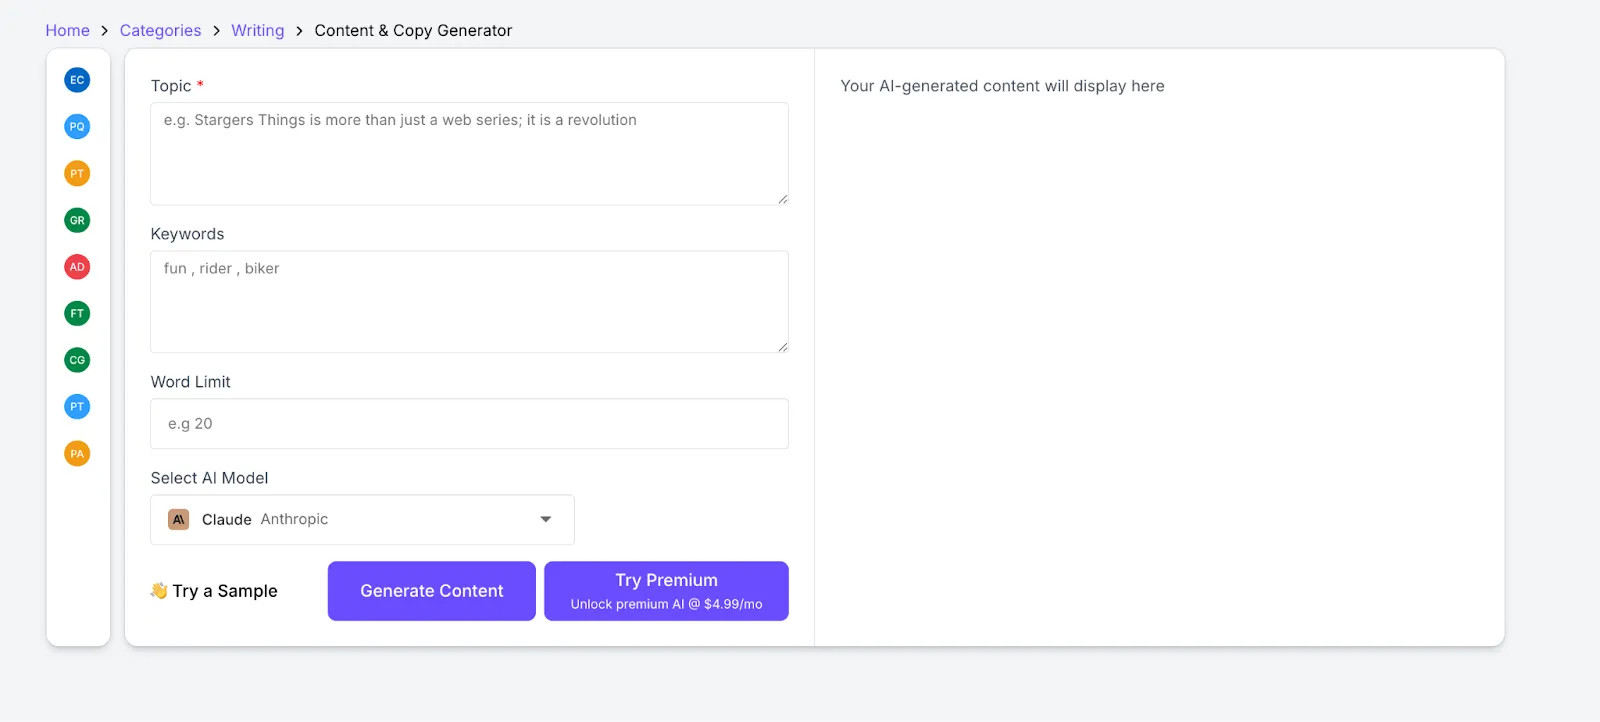Click Try a Sample link
This screenshot has height=722, width=1600.
point(214,591)
